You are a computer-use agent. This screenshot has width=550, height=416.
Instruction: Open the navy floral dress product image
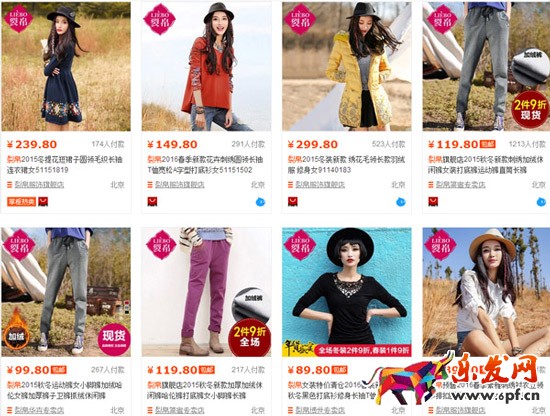click(66, 67)
